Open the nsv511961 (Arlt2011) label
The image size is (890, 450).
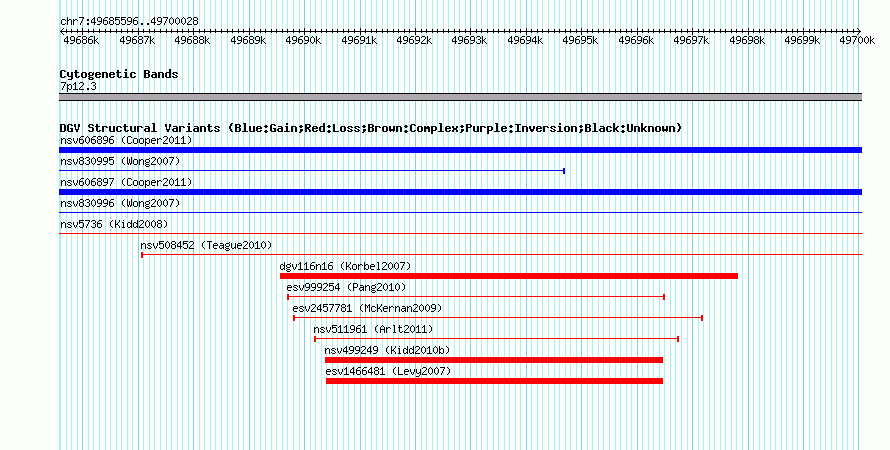(373, 329)
